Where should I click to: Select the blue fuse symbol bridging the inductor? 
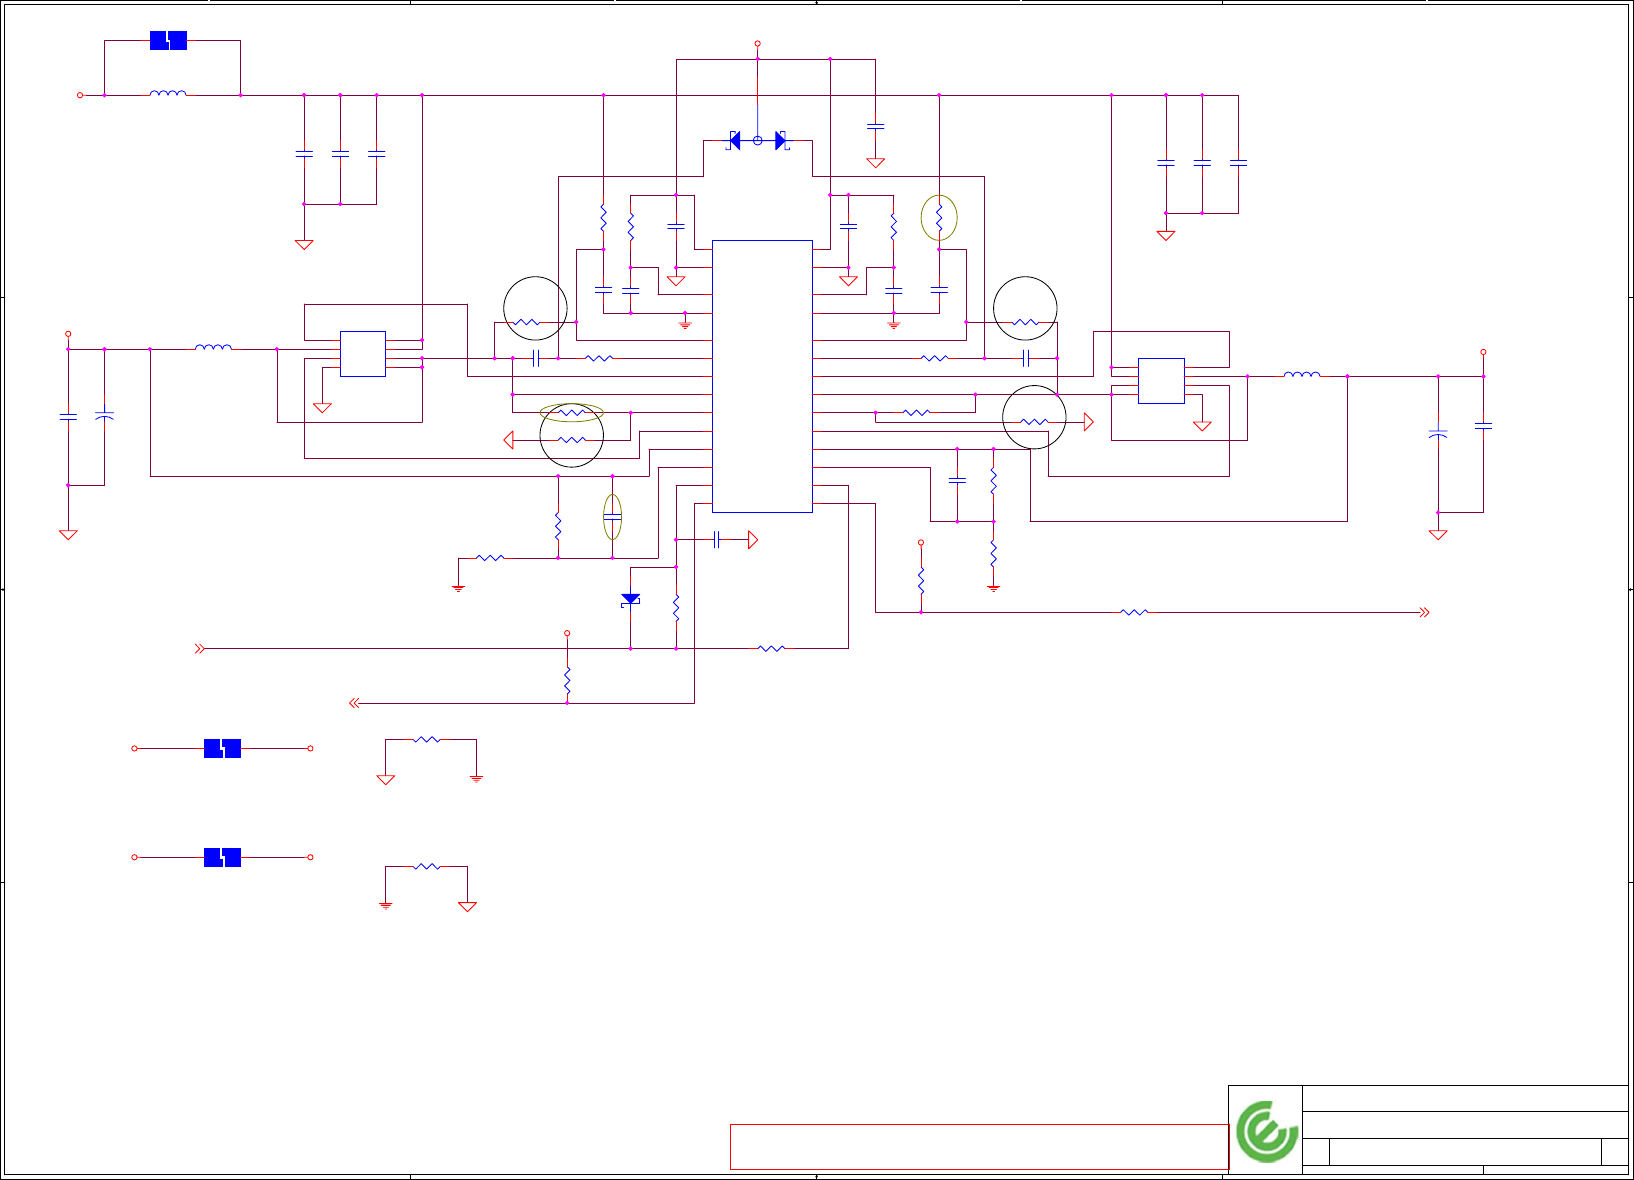coord(168,41)
